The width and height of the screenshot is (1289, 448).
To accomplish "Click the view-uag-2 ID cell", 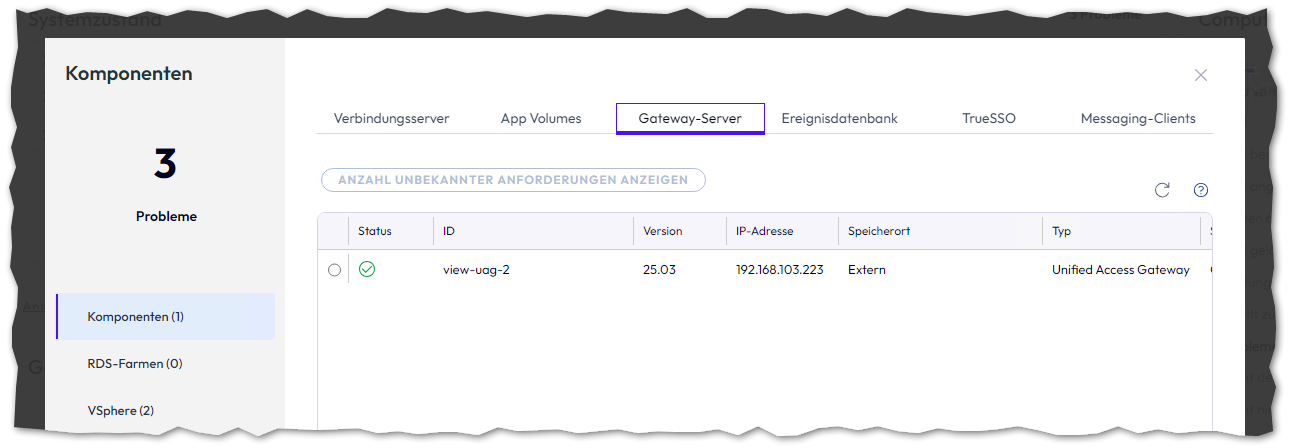I will 476,270.
